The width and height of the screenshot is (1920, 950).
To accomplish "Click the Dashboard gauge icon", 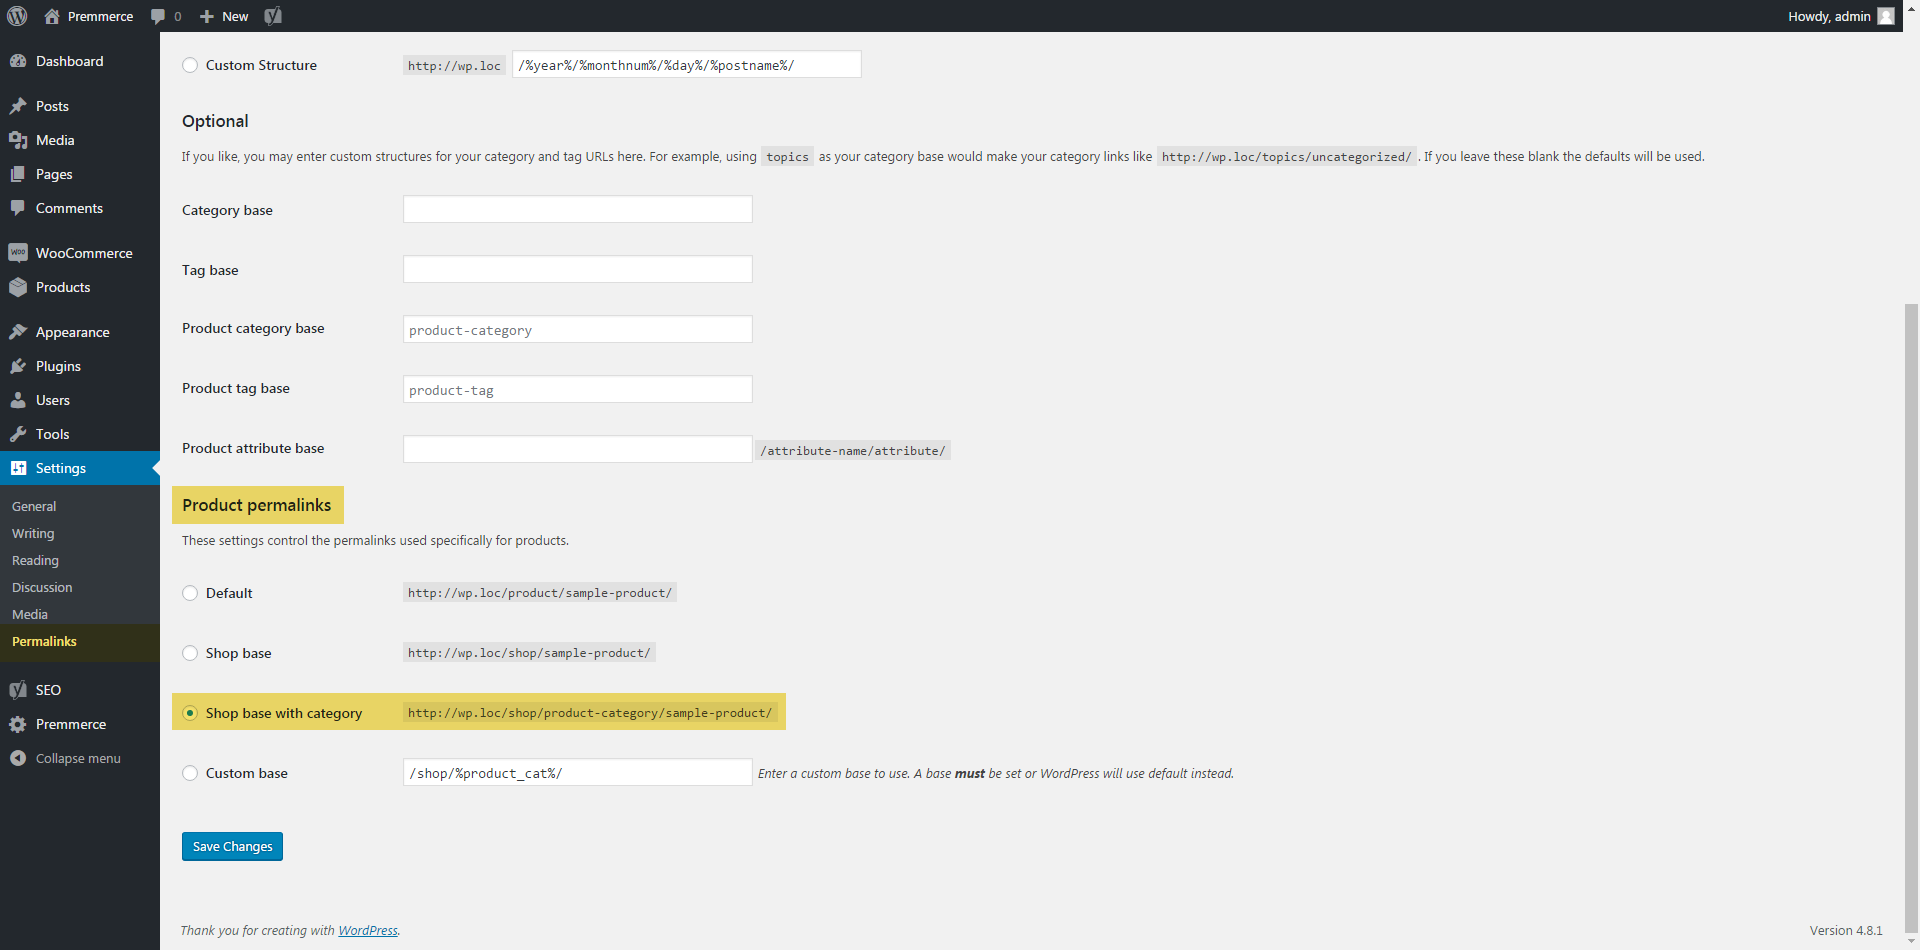I will (x=18, y=61).
